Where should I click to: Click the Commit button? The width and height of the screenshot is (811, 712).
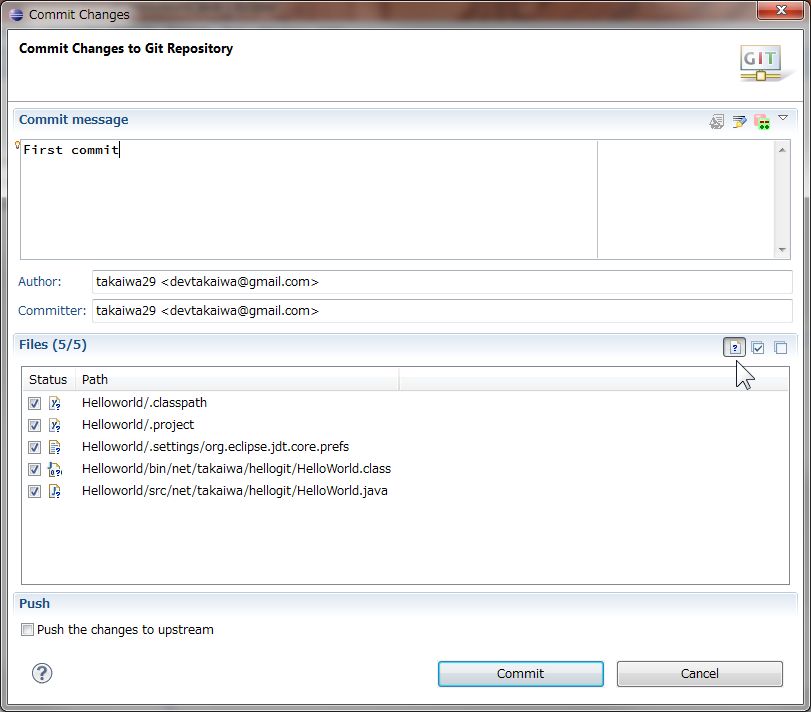click(x=520, y=674)
